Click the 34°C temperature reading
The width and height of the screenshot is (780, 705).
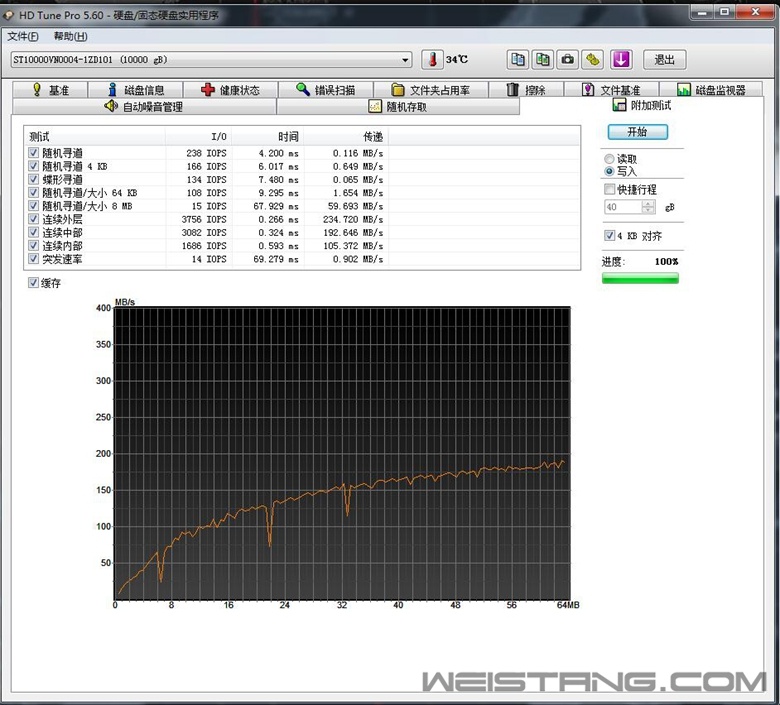click(457, 60)
